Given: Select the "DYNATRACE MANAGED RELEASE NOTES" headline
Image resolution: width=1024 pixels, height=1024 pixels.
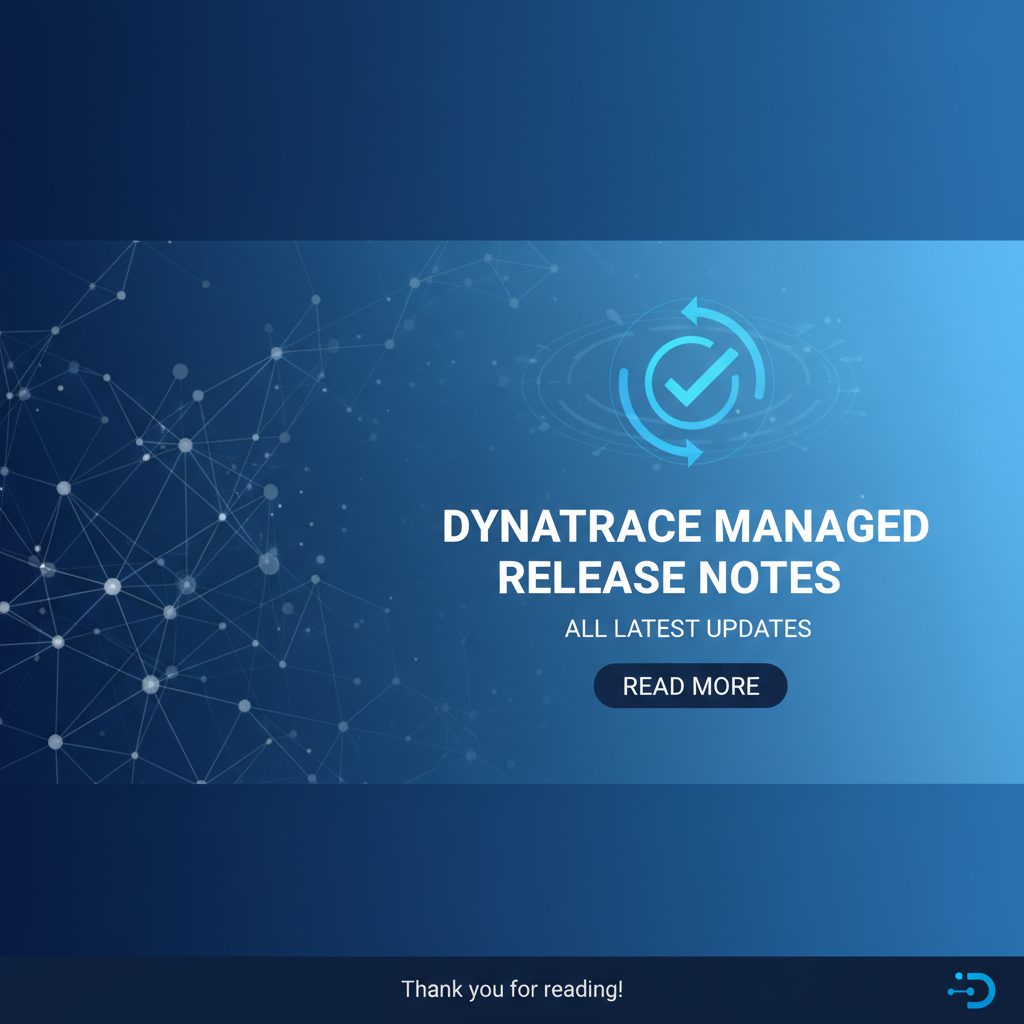Looking at the screenshot, I should pos(685,552).
